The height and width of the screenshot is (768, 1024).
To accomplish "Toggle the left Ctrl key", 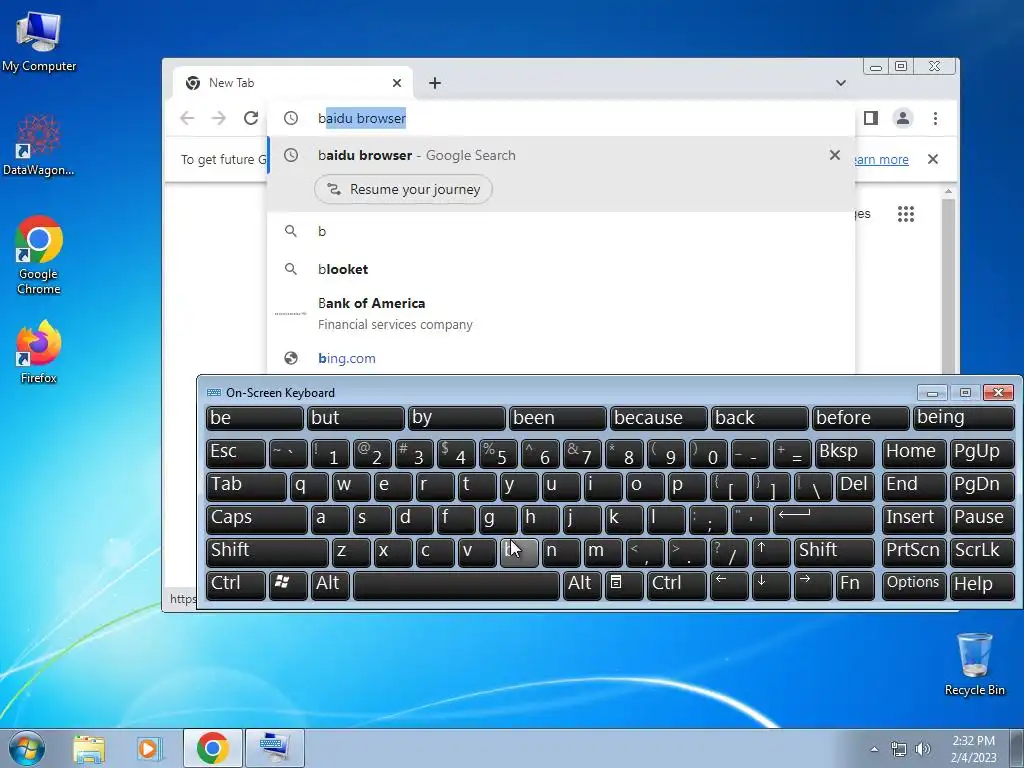I will (x=236, y=584).
